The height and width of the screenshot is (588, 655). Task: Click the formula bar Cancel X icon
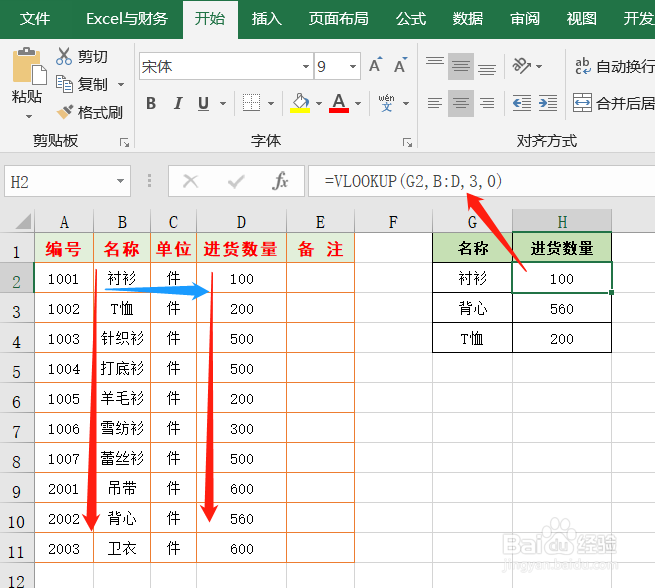pyautogui.click(x=191, y=181)
